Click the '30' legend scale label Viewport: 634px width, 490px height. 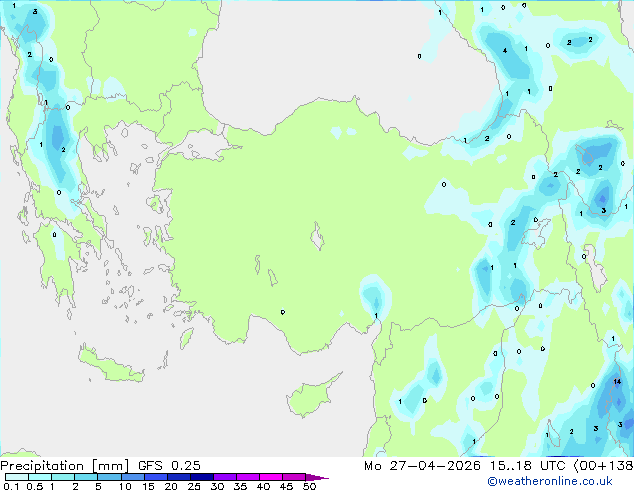[x=217, y=486]
